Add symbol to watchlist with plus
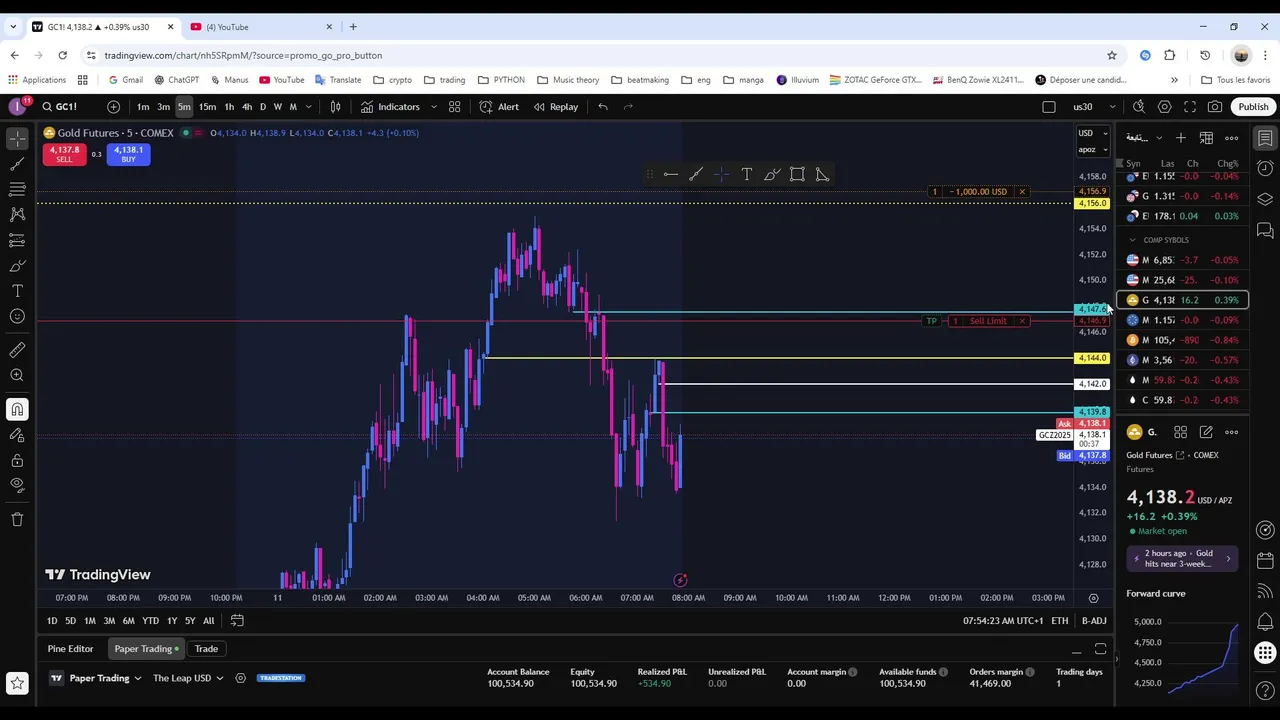 [x=1181, y=138]
